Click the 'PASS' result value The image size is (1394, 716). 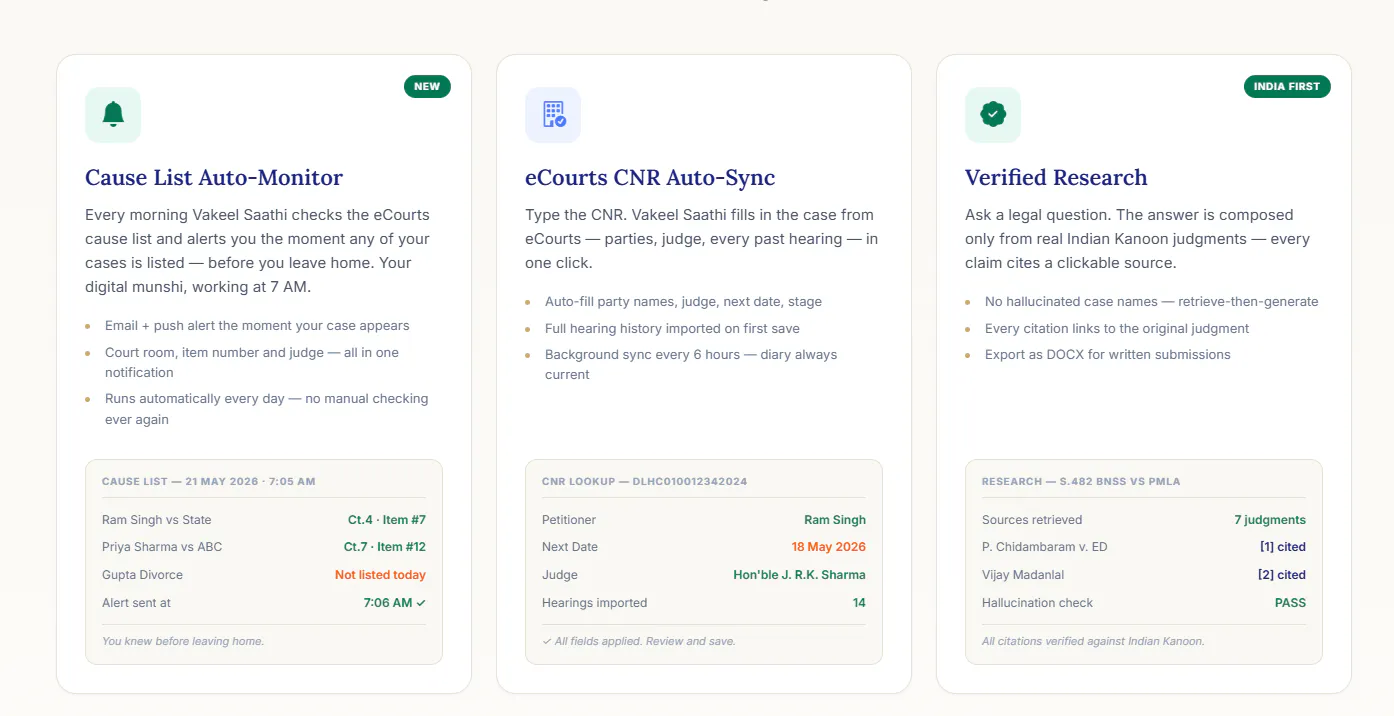pyautogui.click(x=1290, y=603)
